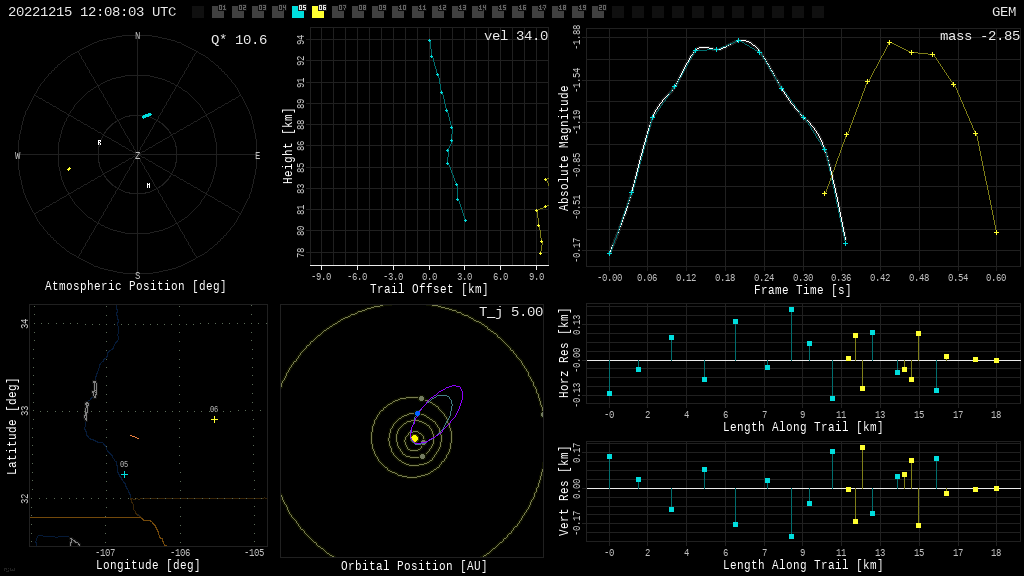Click the peak of yellow magnitude curve
The image size is (1024, 576).
click(x=889, y=43)
